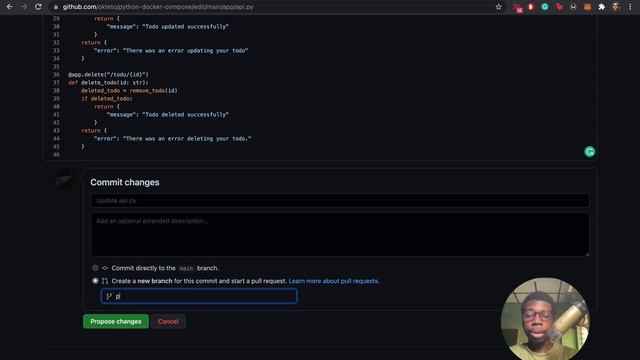Image resolution: width=640 pixels, height=360 pixels.
Task: Click the 'There was an error deleting your todo.' line
Action: tap(172, 139)
